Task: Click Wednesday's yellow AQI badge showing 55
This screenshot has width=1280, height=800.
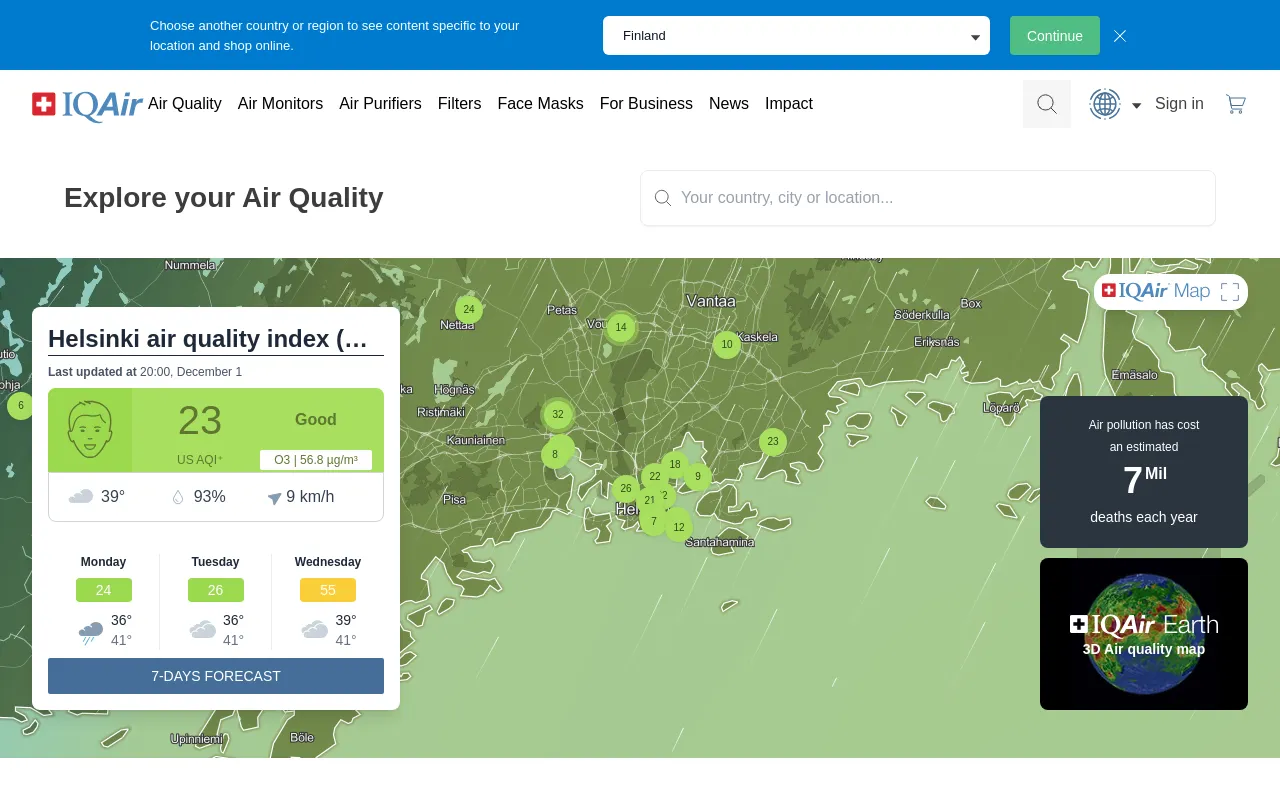Action: (327, 590)
